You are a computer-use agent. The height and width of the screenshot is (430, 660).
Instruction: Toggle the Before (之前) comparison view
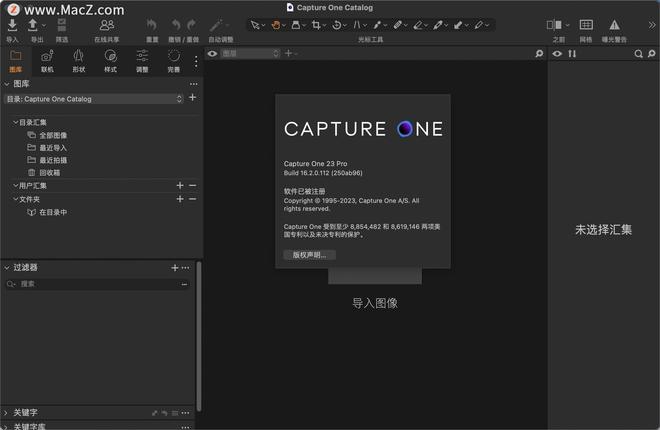(554, 25)
